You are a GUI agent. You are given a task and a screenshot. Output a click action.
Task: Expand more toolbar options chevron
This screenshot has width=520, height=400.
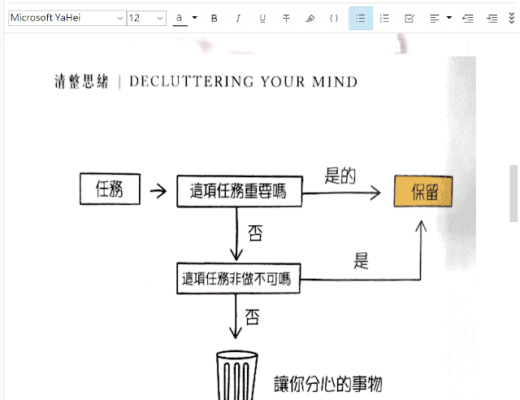[x=512, y=18]
